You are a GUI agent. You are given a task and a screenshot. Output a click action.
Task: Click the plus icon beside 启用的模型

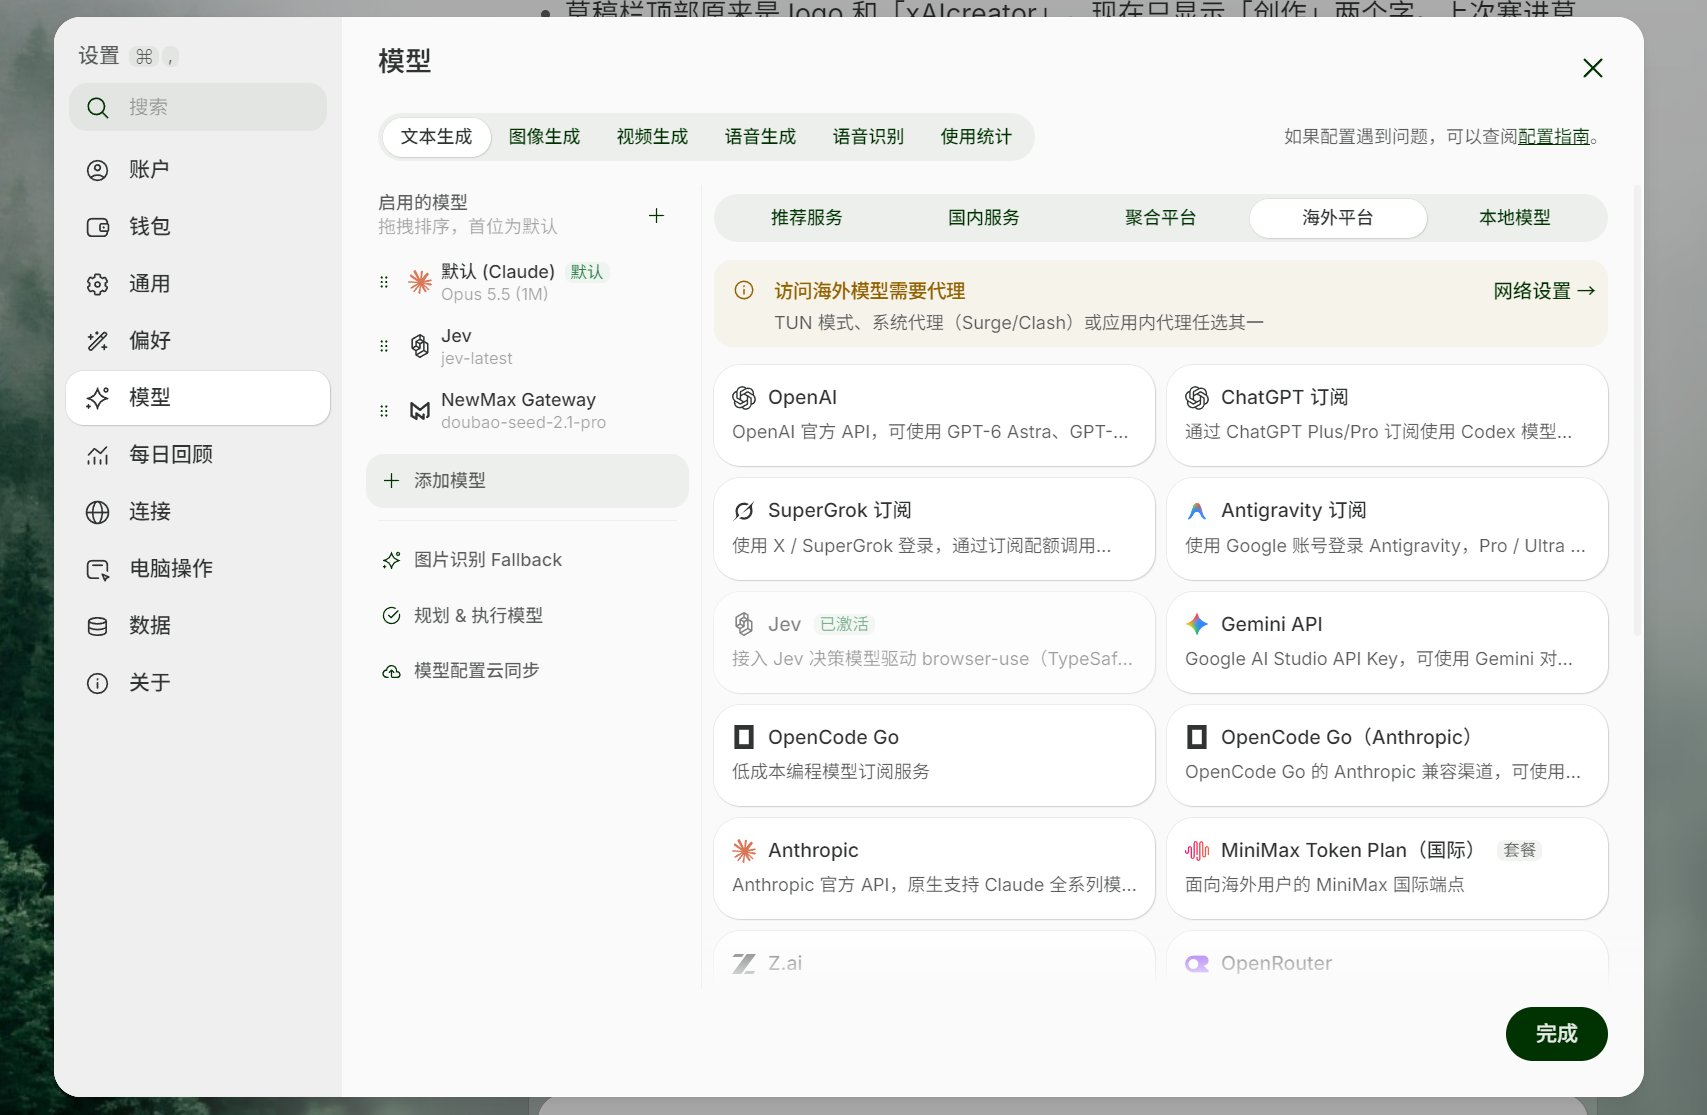coord(656,215)
